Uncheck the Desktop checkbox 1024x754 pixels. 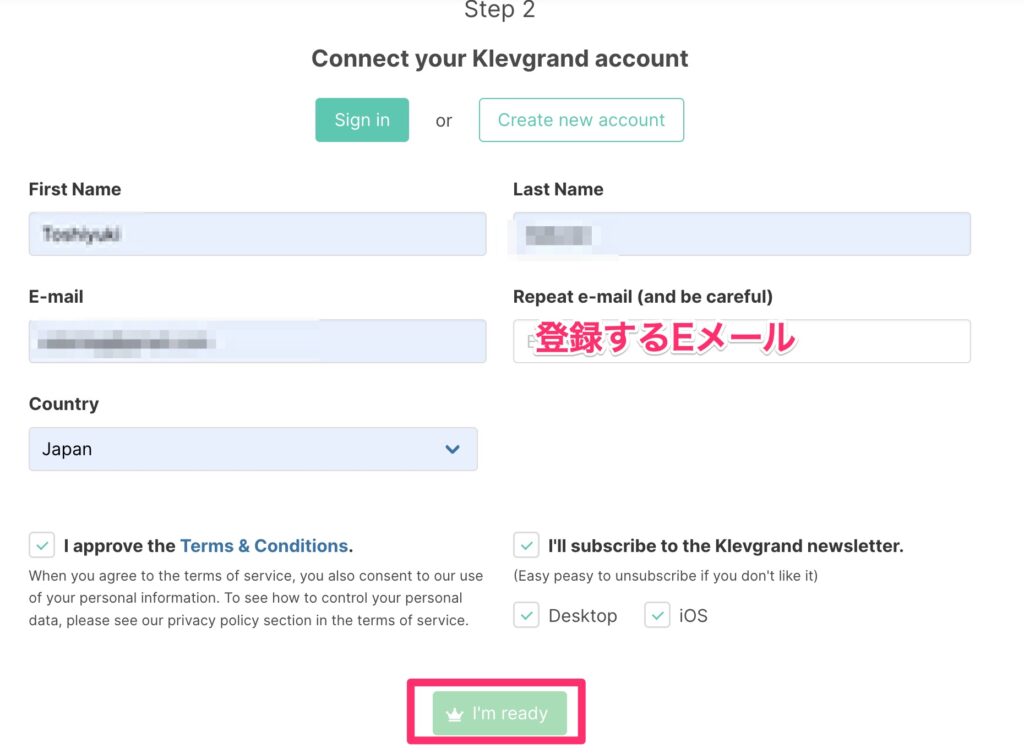[526, 616]
